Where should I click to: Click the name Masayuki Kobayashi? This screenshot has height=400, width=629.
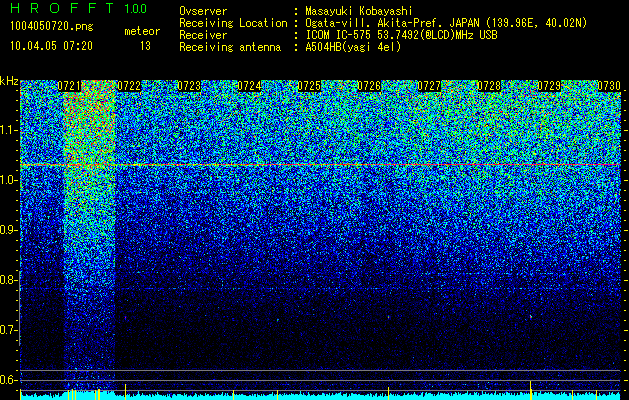pos(359,11)
